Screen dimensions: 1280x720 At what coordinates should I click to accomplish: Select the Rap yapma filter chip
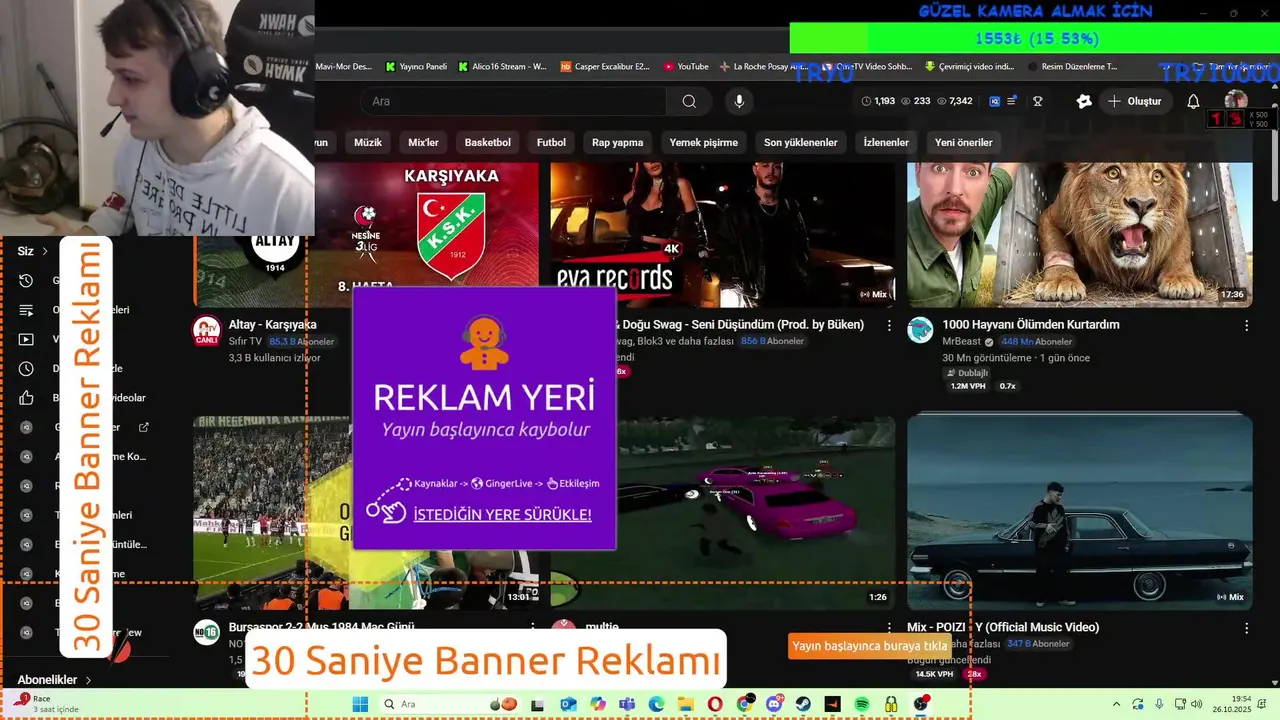point(617,142)
